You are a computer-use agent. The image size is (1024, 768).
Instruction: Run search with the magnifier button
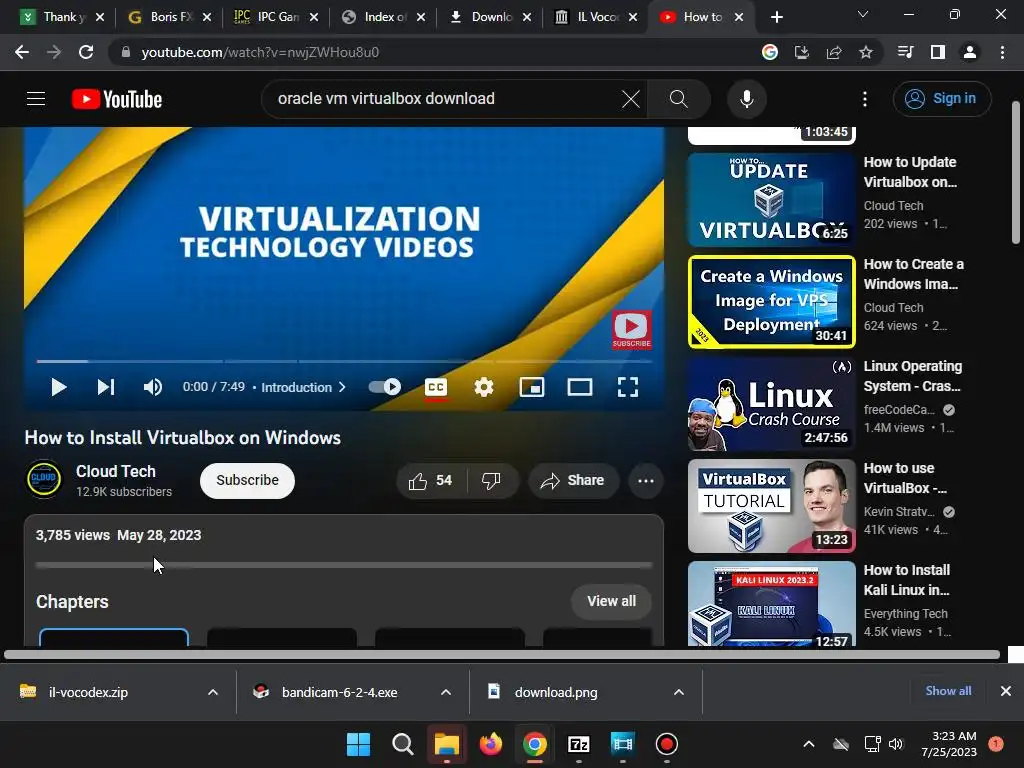click(x=679, y=99)
